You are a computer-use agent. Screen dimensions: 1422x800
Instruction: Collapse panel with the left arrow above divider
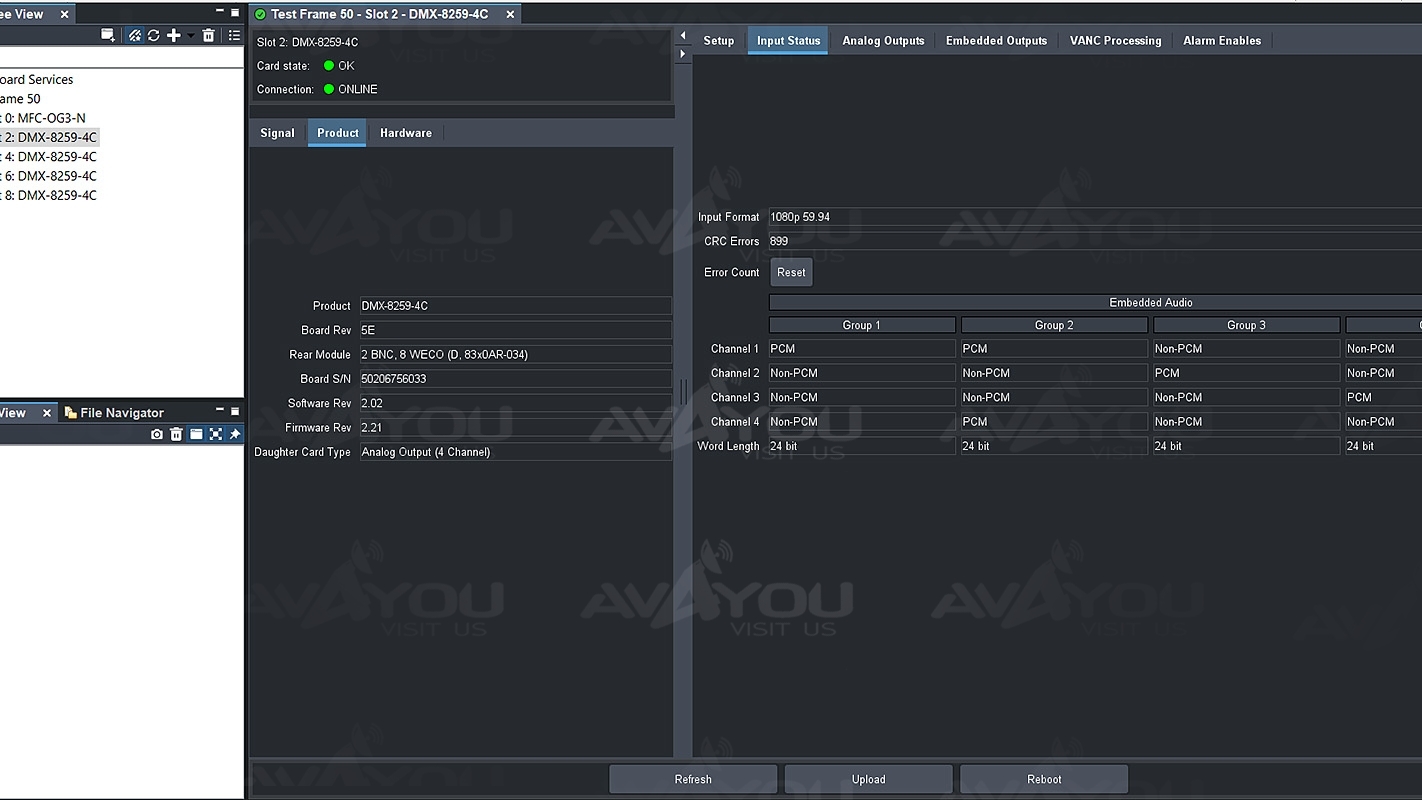(683, 36)
